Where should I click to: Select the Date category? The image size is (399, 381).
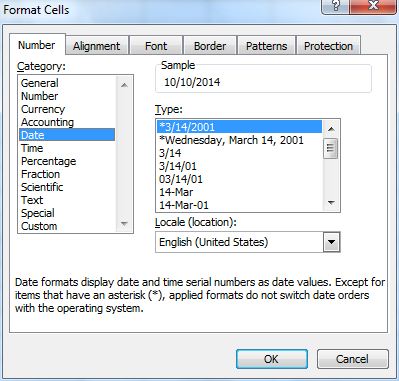pos(67,135)
